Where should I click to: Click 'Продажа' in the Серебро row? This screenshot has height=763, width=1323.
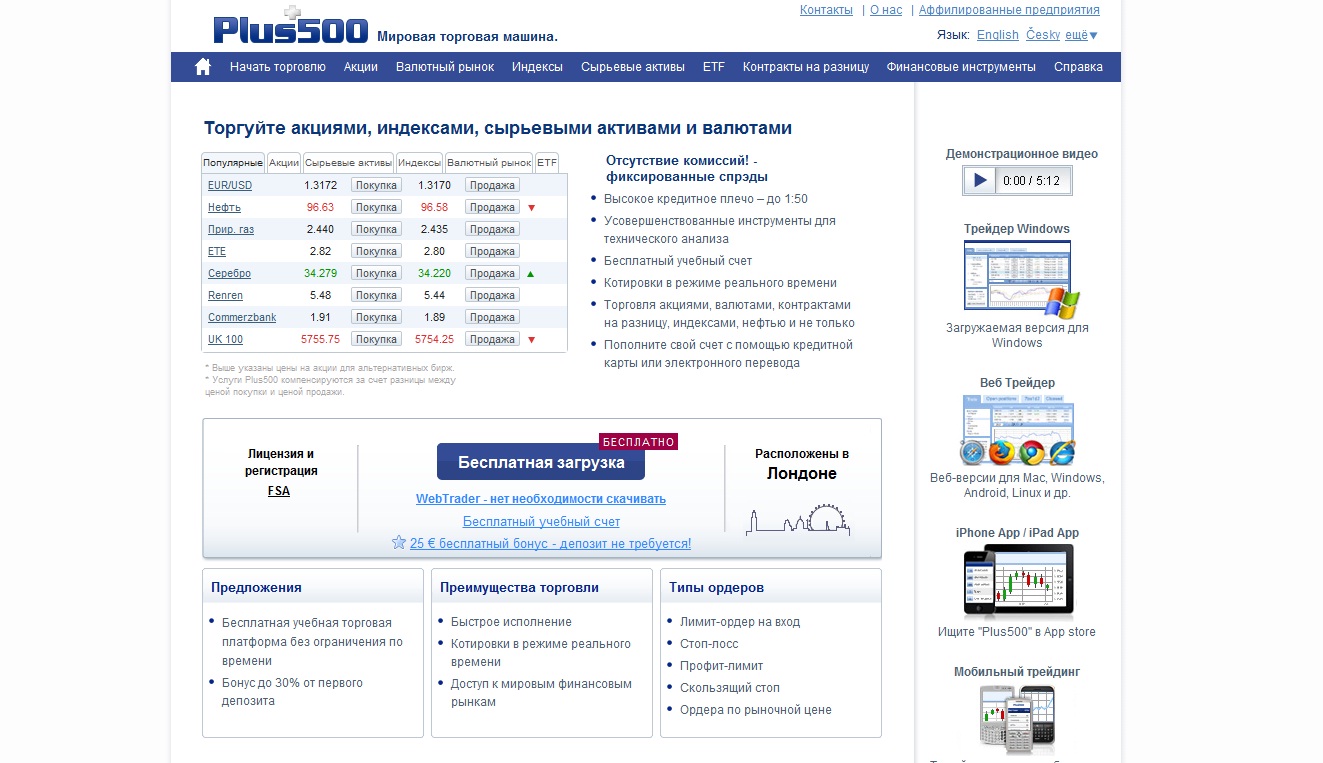(492, 273)
